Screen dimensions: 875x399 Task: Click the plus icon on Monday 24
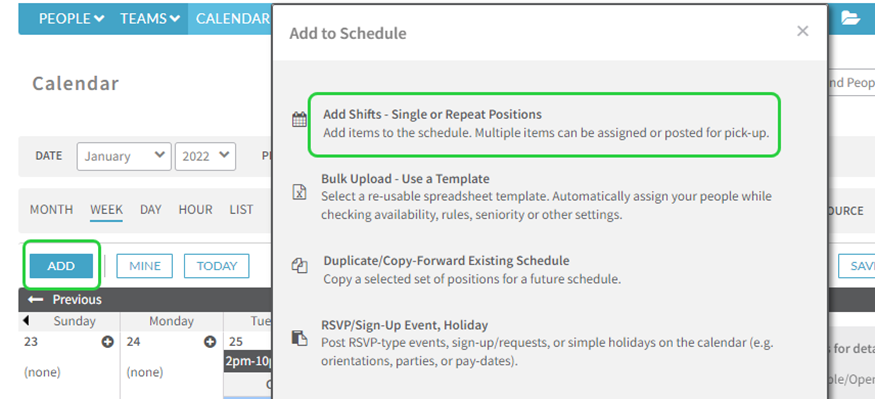point(210,342)
